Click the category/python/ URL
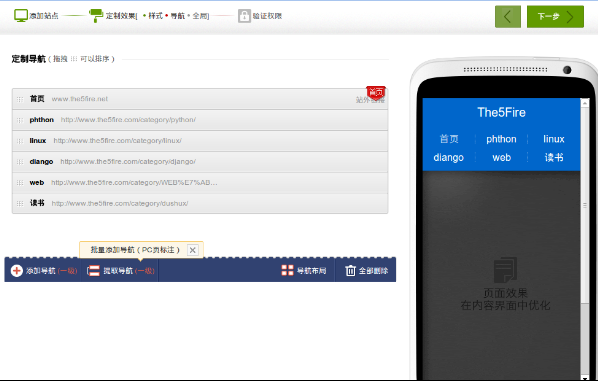Screen dimensions: 598x381 point(128,120)
